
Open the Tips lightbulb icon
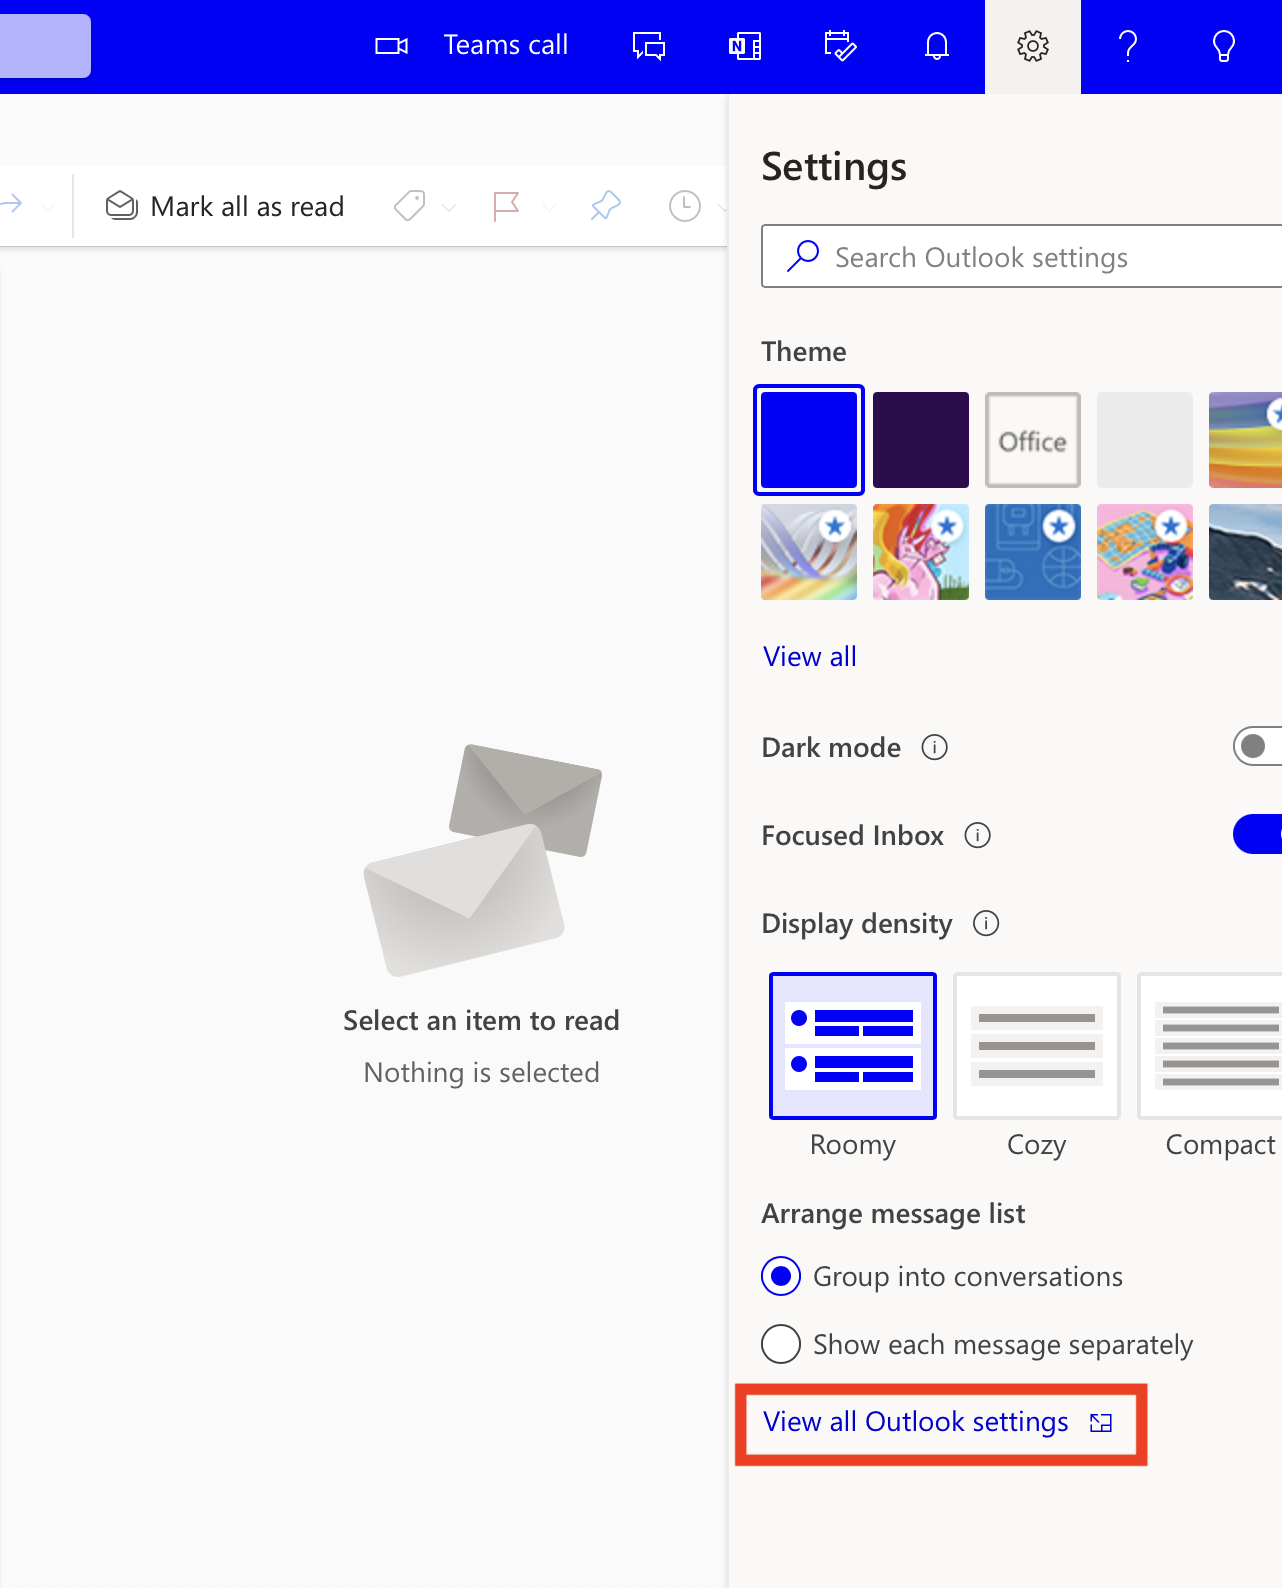coord(1224,46)
